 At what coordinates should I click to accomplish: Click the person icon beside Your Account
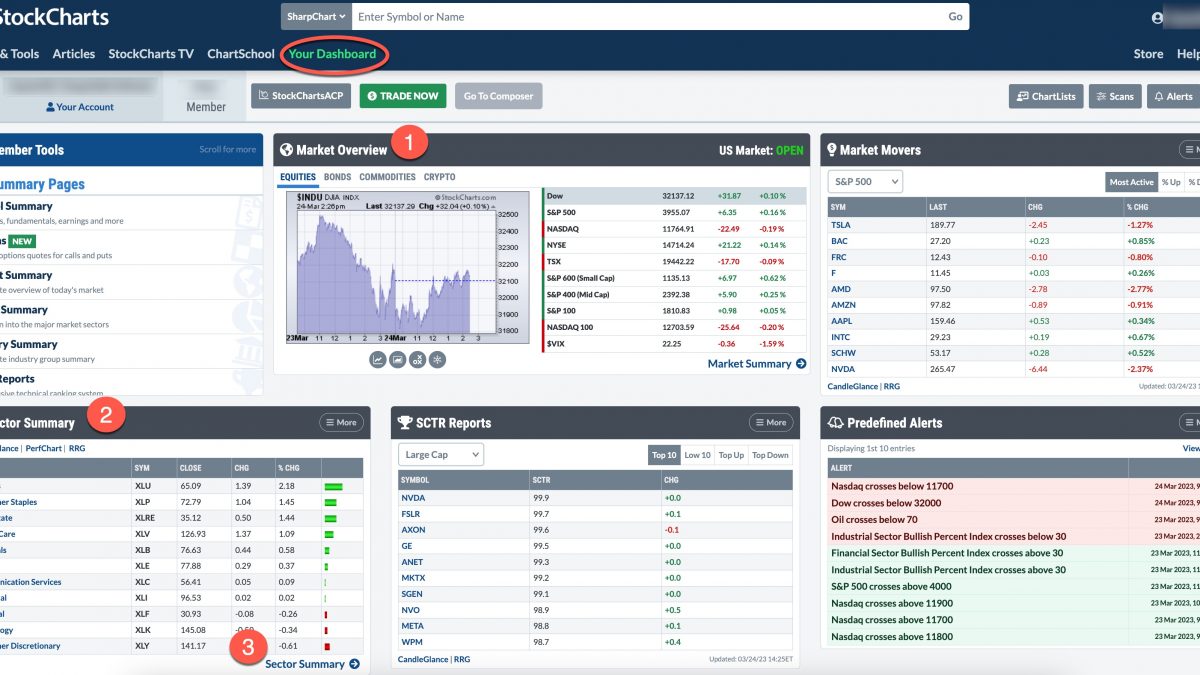[50, 107]
